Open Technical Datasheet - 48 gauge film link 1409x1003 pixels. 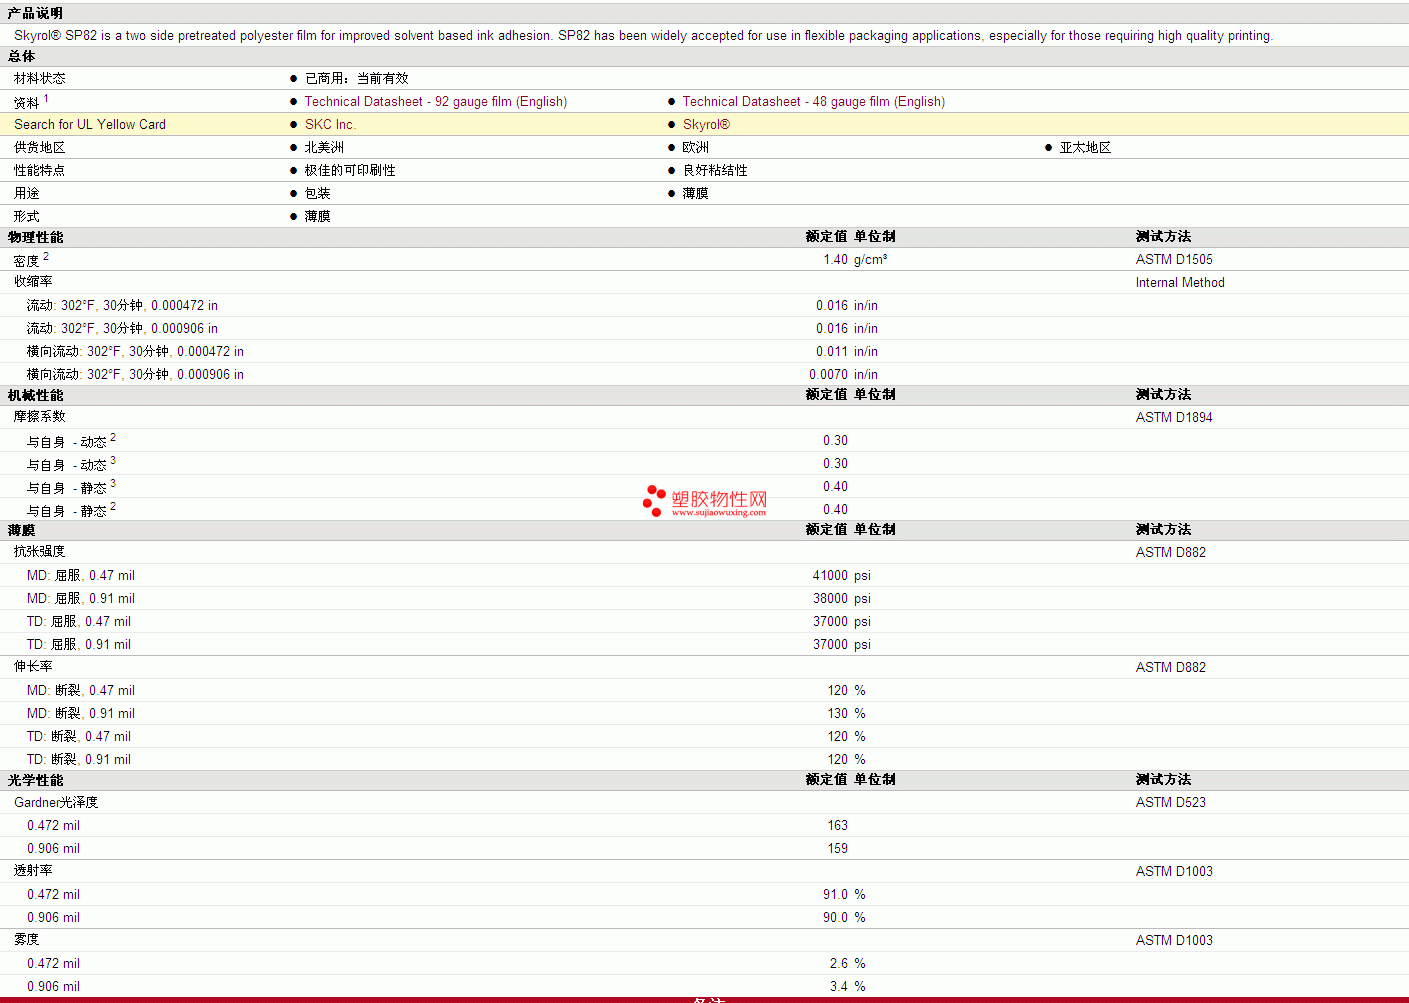pyautogui.click(x=814, y=101)
